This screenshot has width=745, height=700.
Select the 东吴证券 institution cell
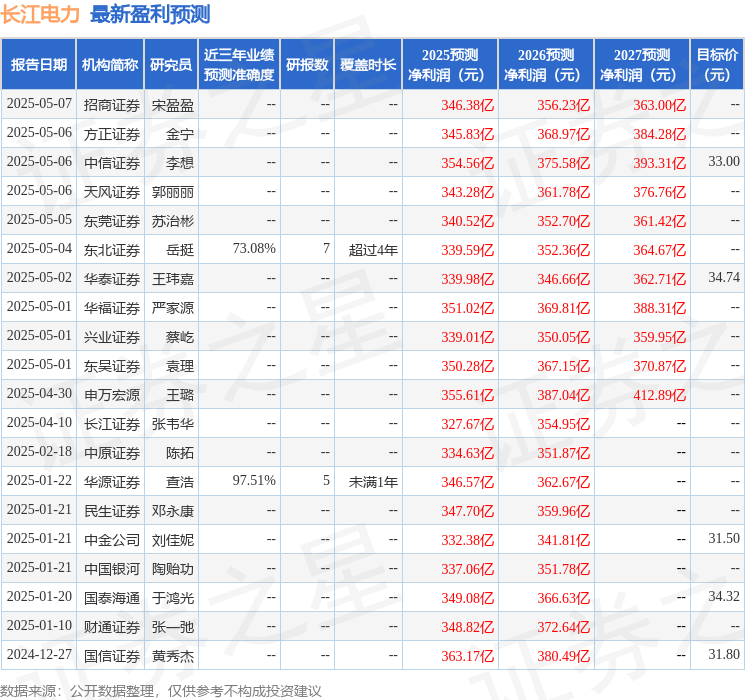coord(112,366)
